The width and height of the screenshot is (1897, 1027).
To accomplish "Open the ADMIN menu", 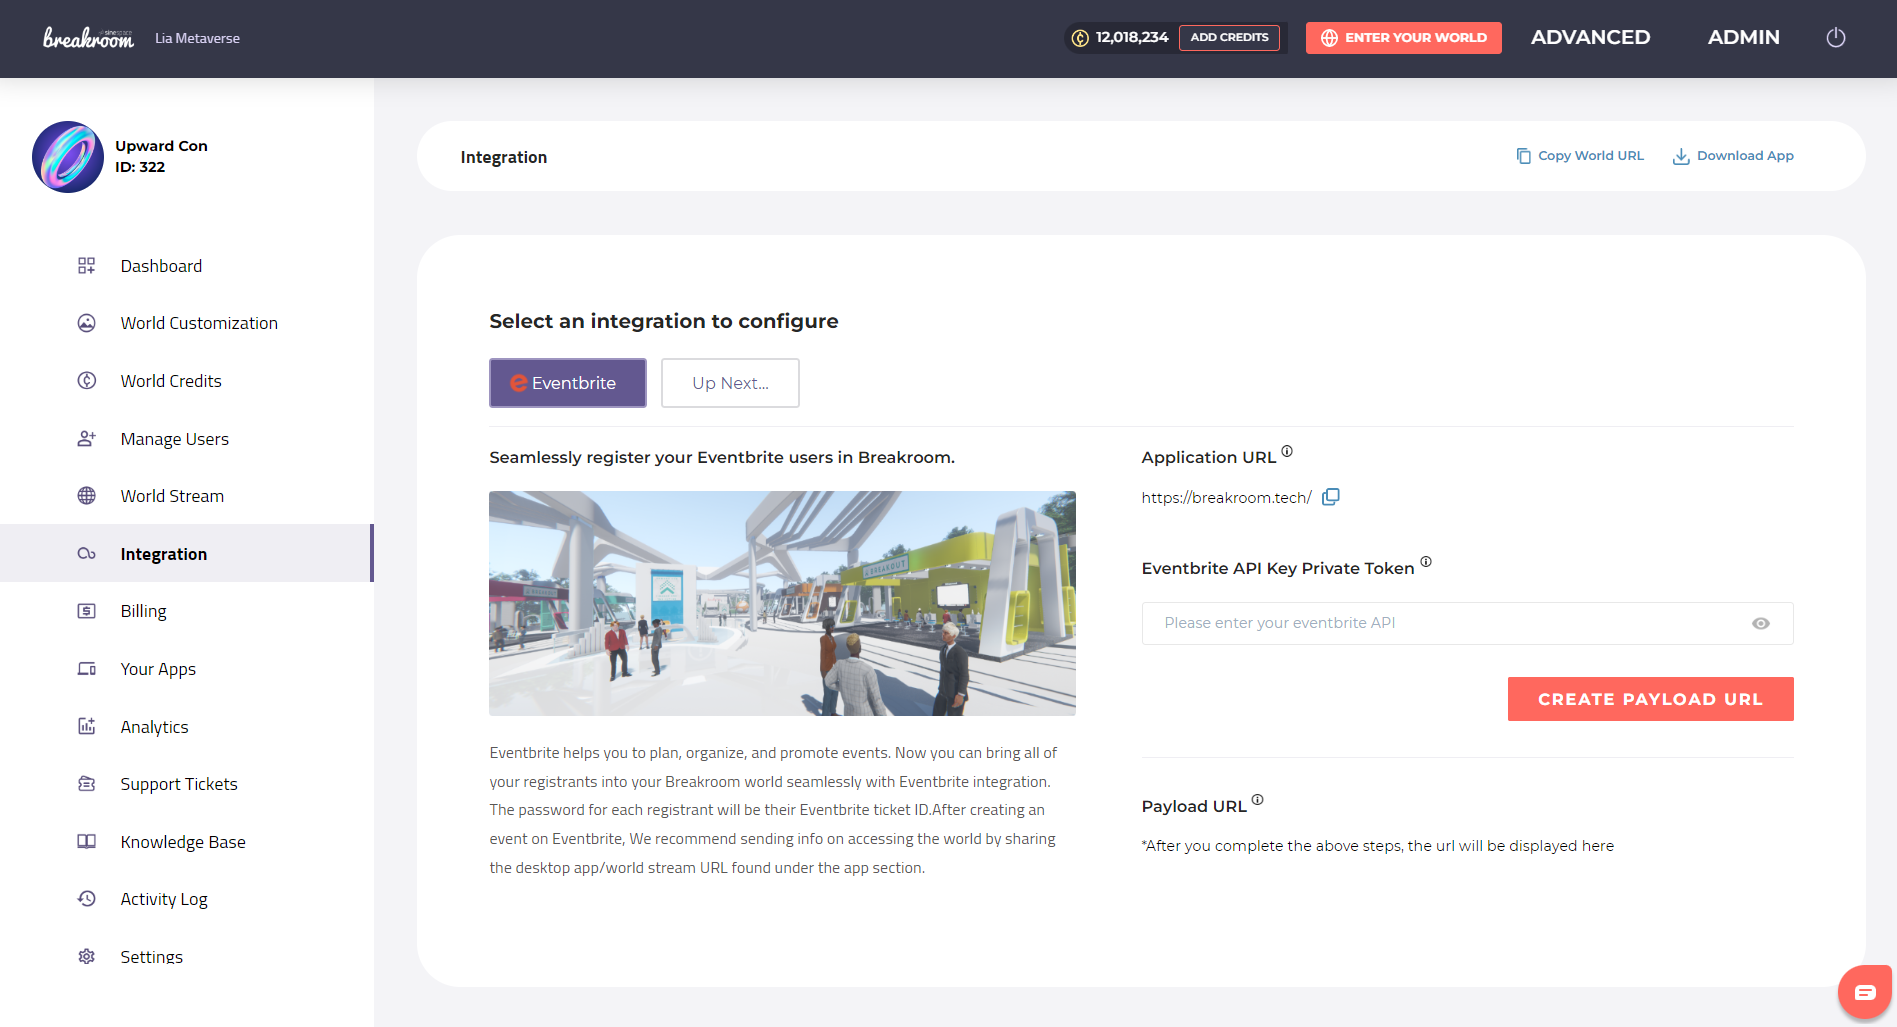I will coord(1744,37).
